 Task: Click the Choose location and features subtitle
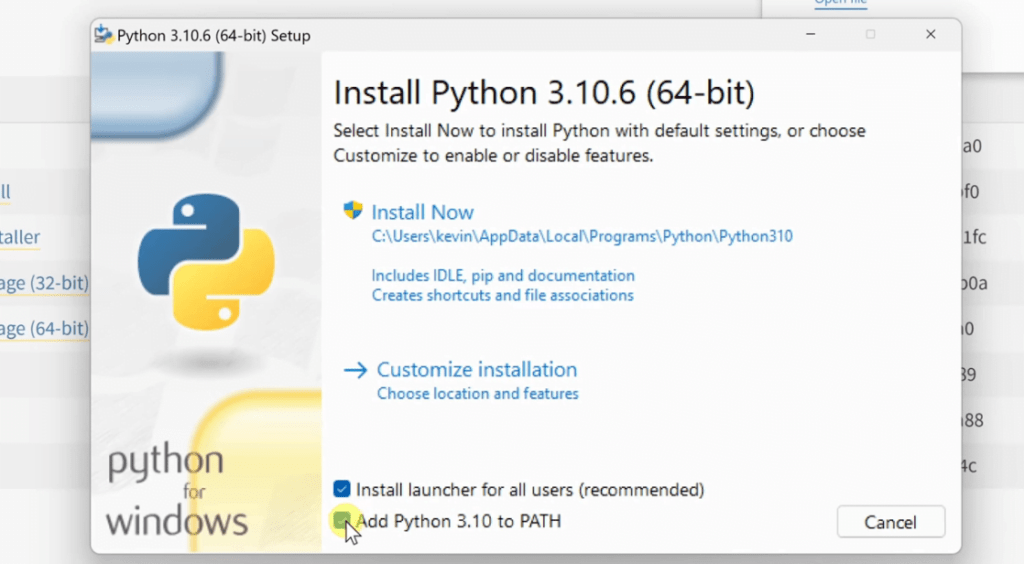477,394
